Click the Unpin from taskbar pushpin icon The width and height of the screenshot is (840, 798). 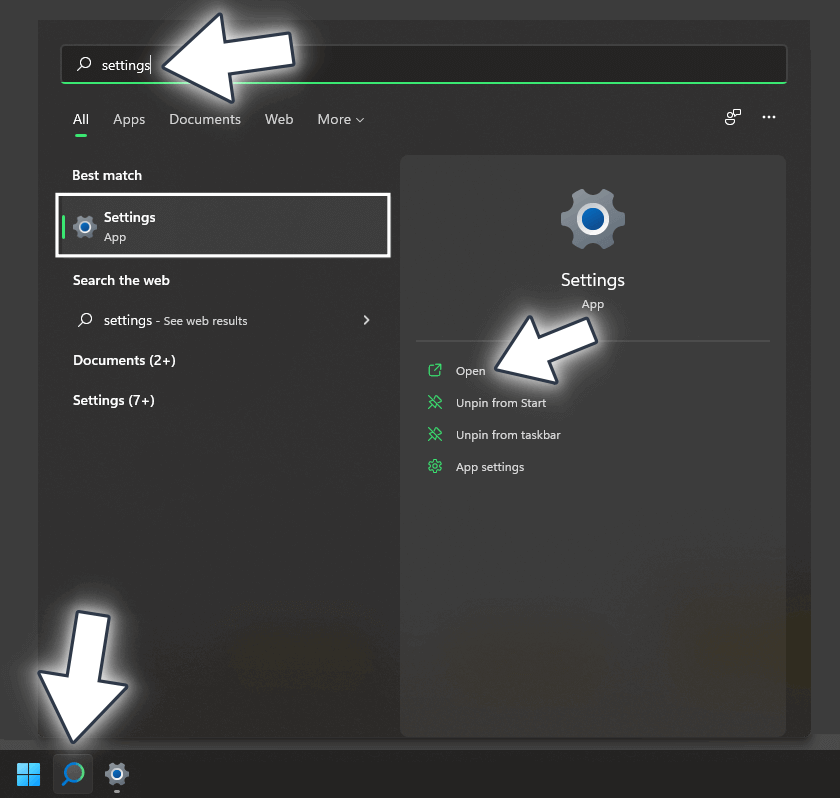(434, 434)
